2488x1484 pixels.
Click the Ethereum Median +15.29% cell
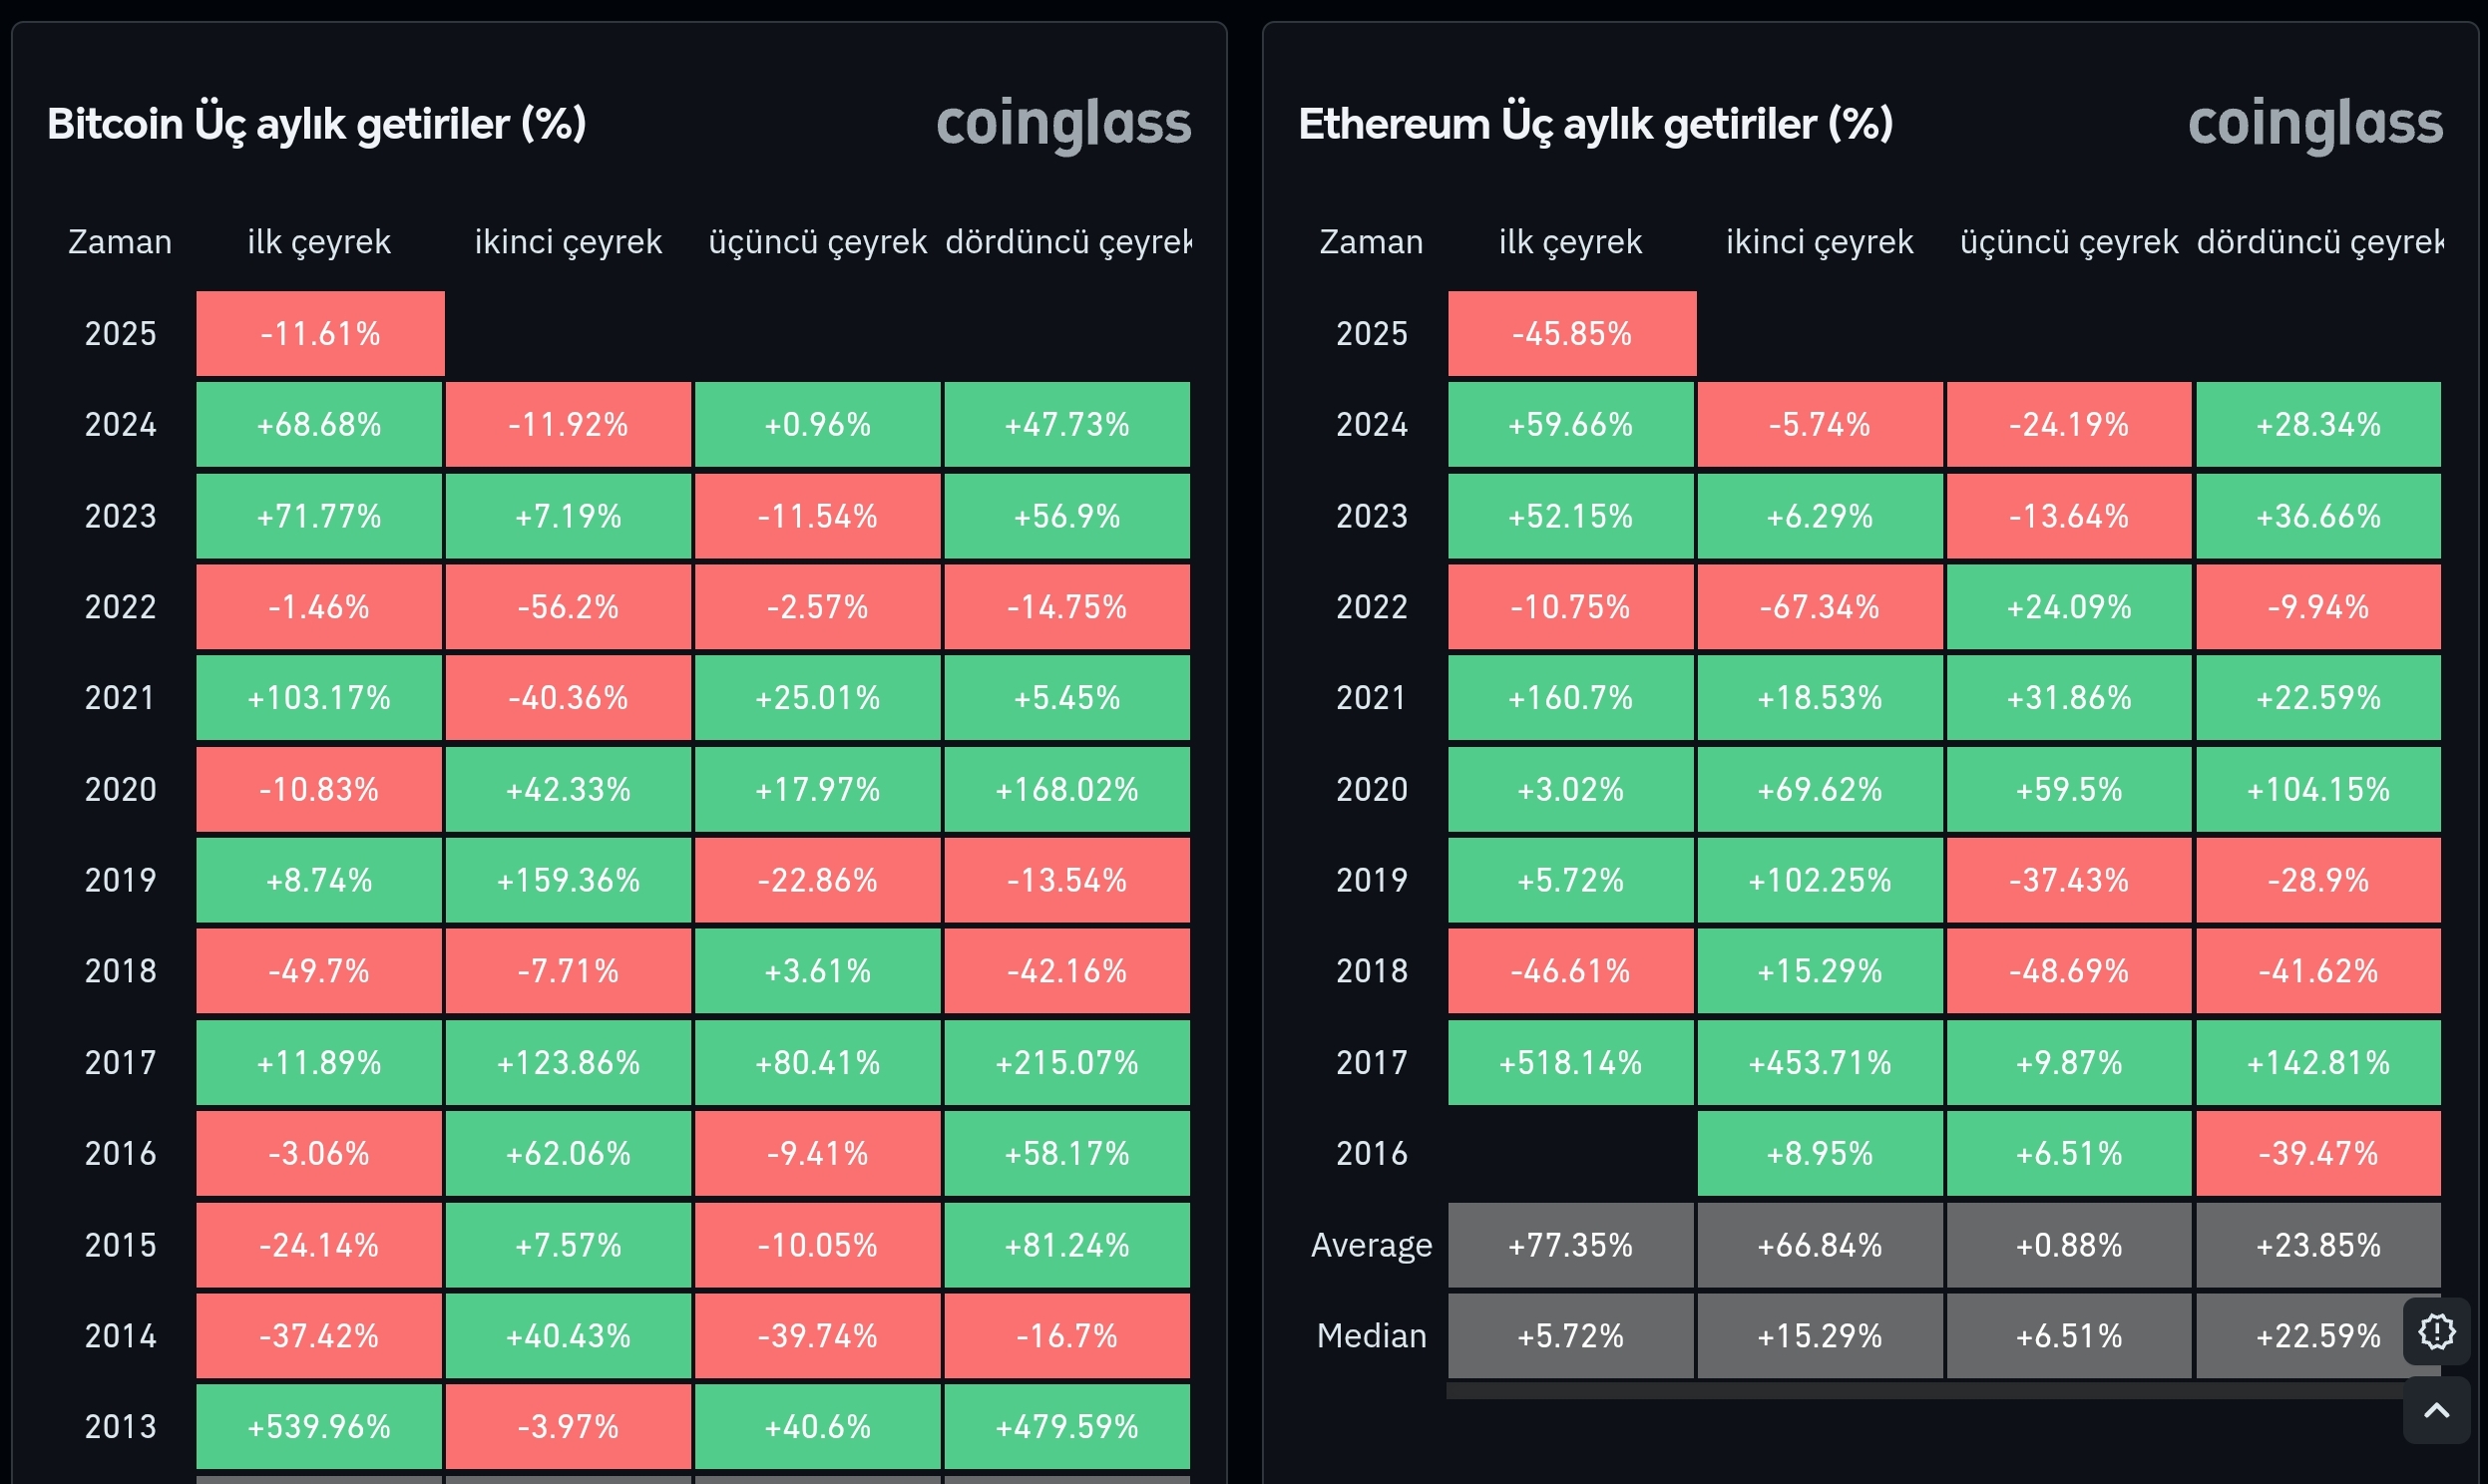coord(1819,1336)
